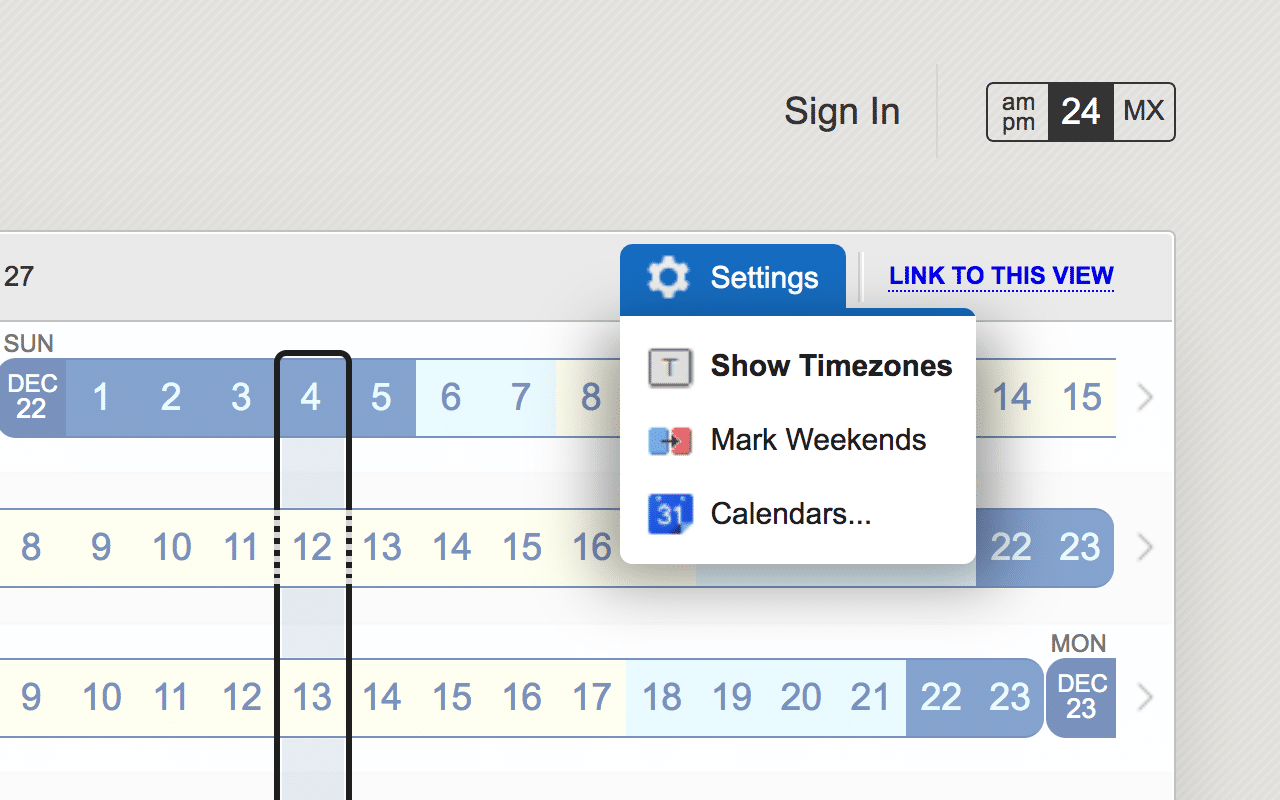Click the DEC 23 date cell
The width and height of the screenshot is (1280, 800).
coord(1081,698)
